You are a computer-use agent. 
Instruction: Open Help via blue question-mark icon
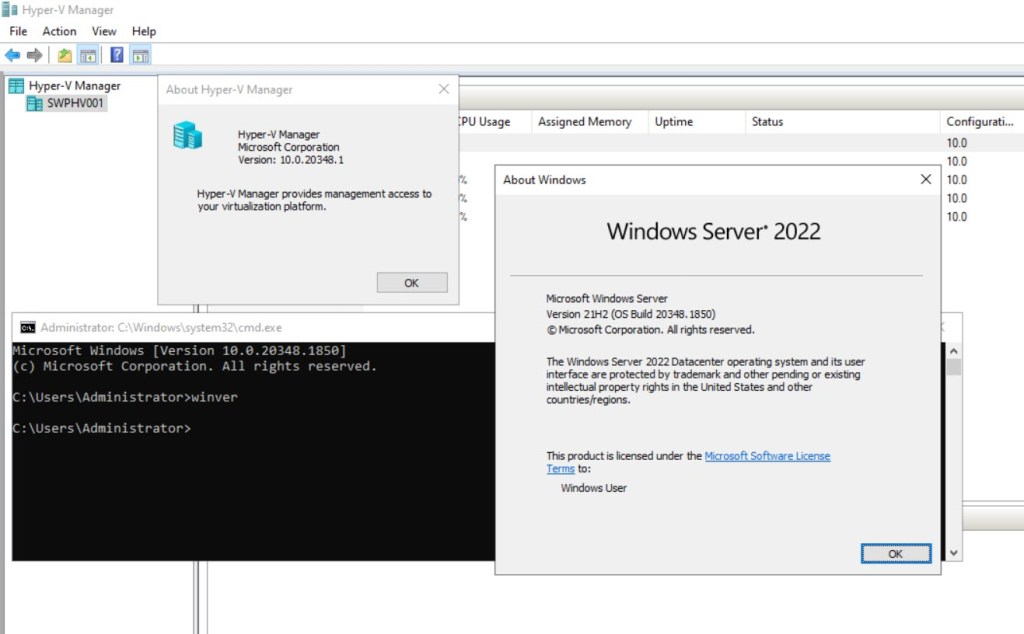click(117, 55)
